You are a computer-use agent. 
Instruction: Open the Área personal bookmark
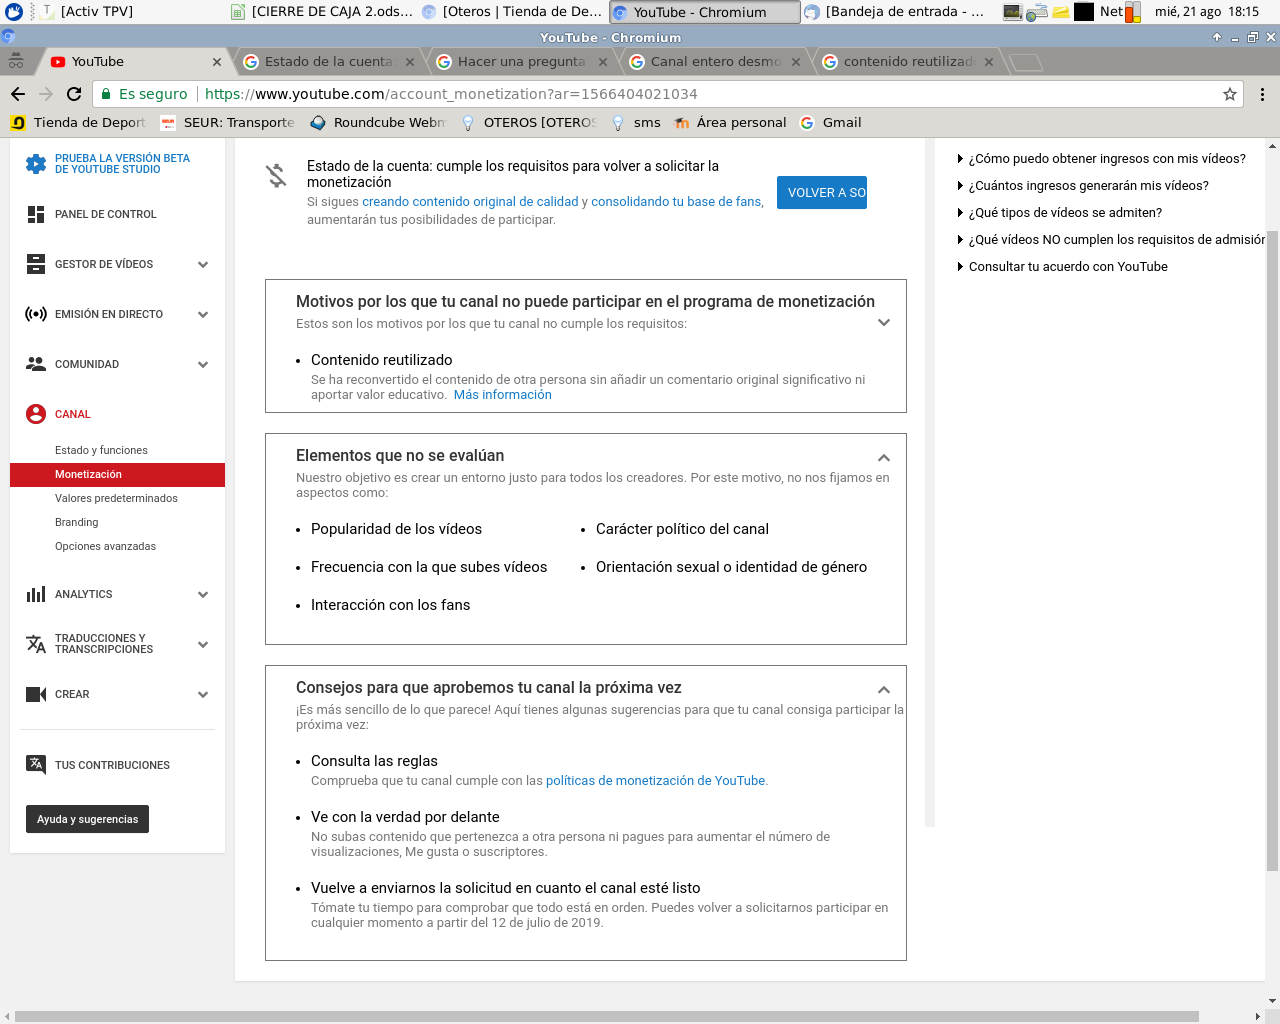730,123
